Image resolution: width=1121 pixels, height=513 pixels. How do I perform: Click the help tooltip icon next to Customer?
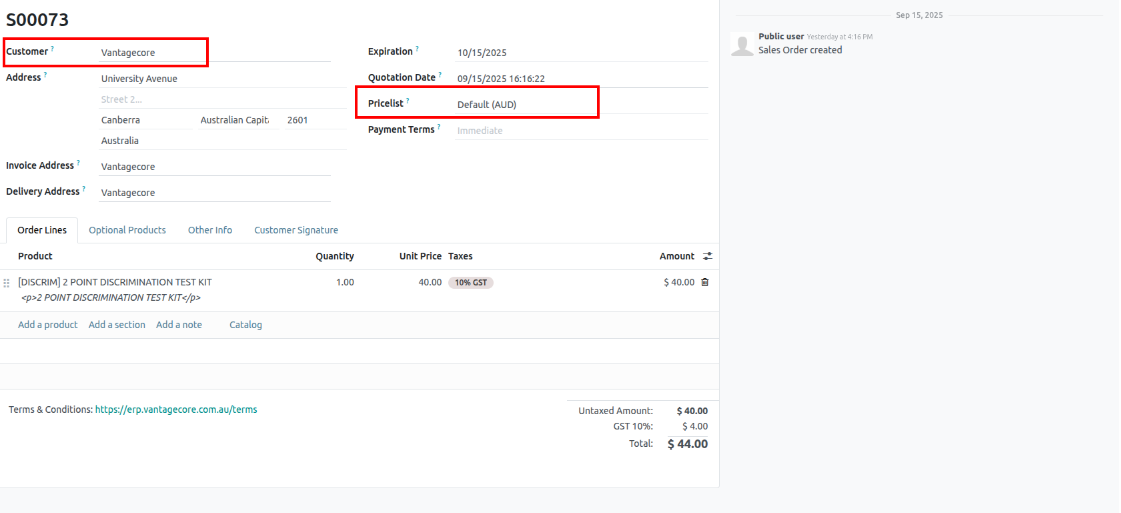coord(53,49)
